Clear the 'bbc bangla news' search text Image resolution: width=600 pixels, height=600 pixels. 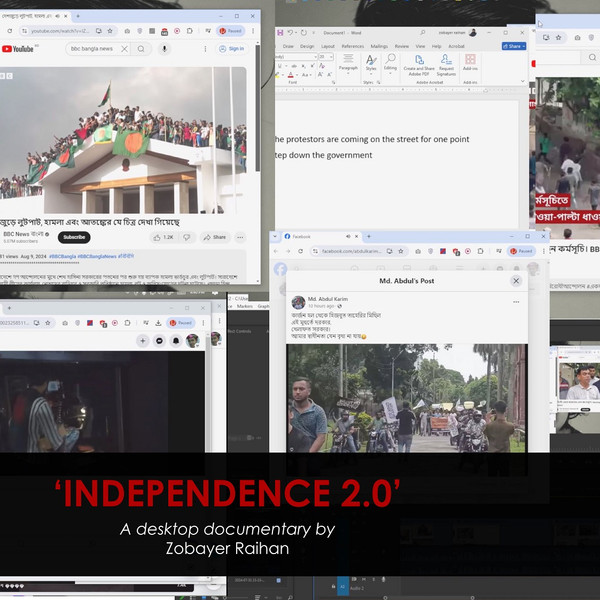(x=125, y=48)
